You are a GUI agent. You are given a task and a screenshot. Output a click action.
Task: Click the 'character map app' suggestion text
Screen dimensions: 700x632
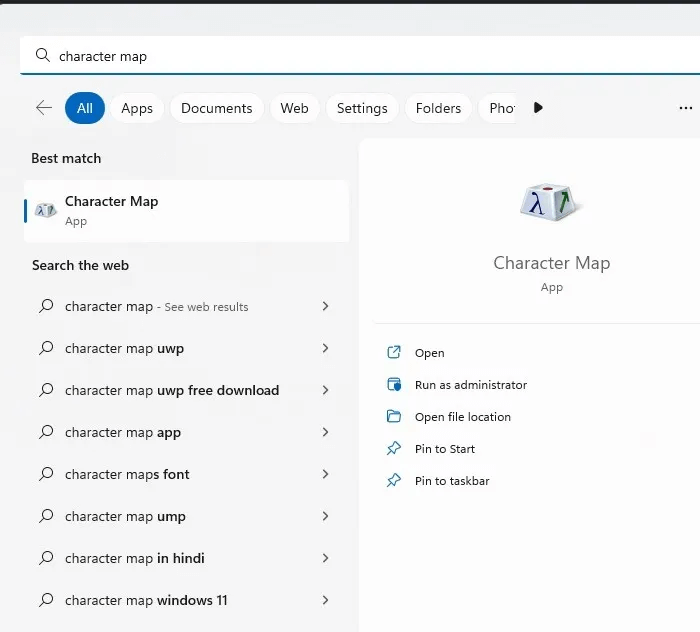pyautogui.click(x=123, y=432)
